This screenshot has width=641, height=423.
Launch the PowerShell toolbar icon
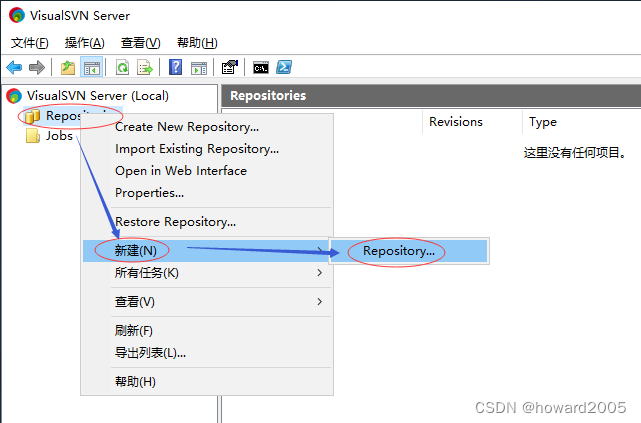(x=284, y=67)
